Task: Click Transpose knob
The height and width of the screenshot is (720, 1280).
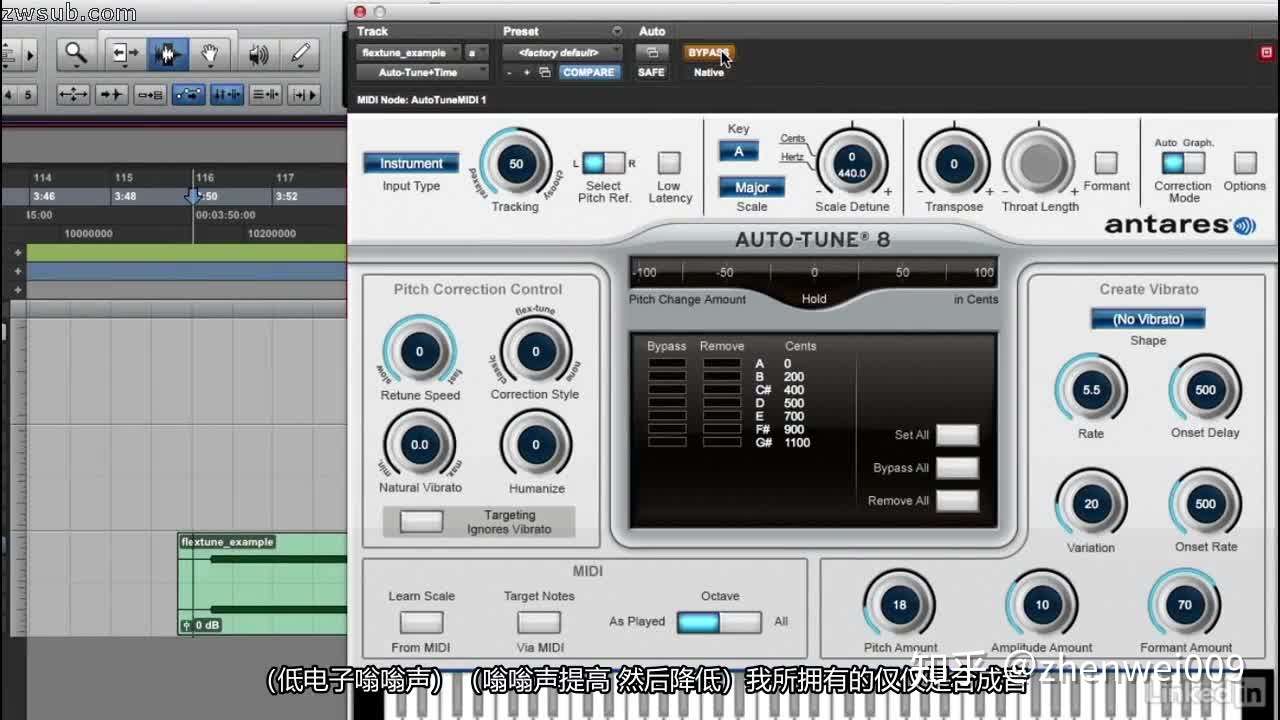Action: [954, 164]
